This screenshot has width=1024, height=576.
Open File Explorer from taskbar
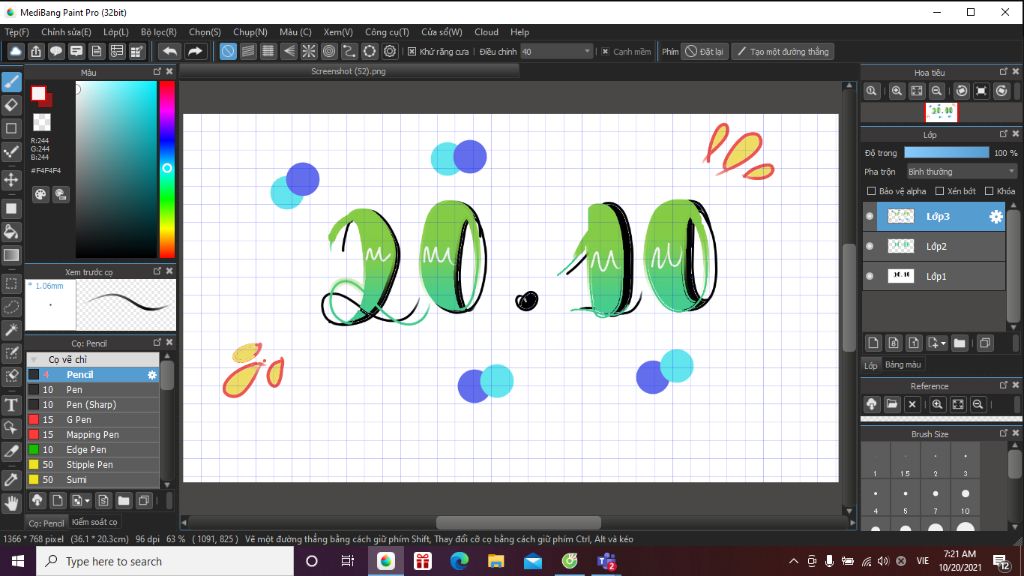pyautogui.click(x=496, y=561)
